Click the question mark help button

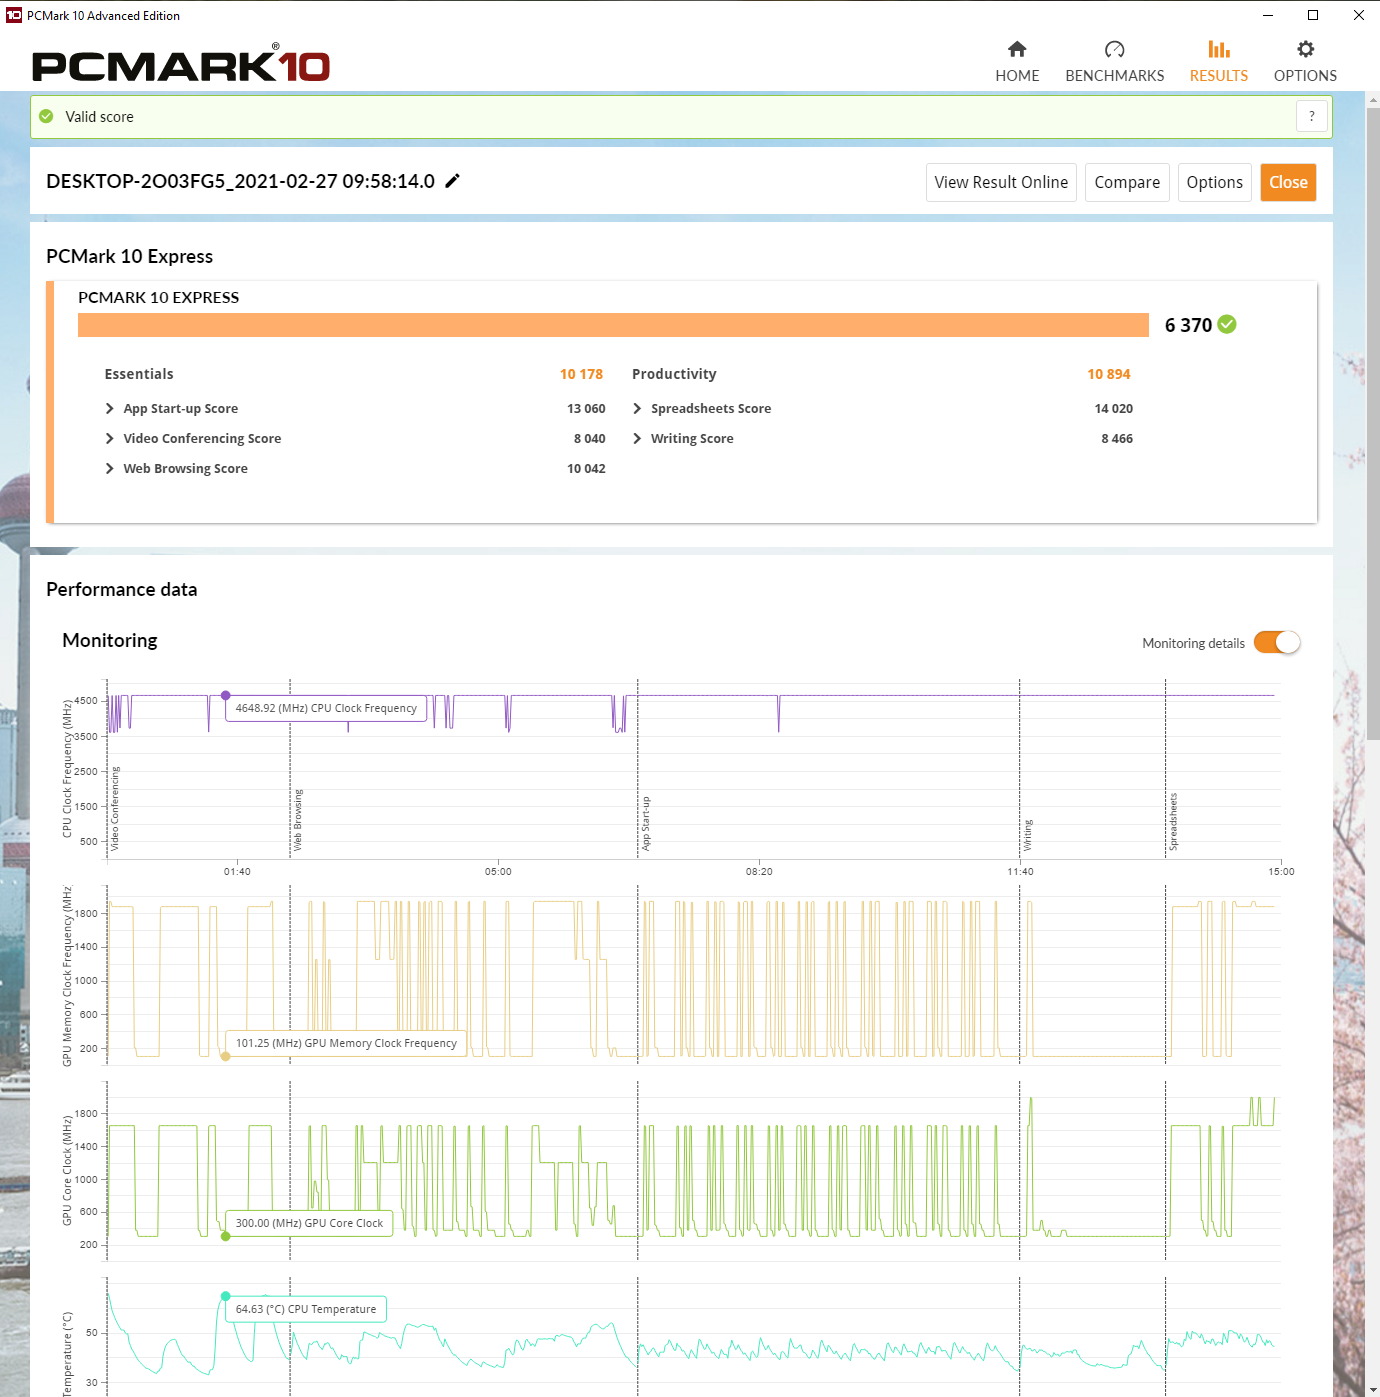coord(1312,116)
